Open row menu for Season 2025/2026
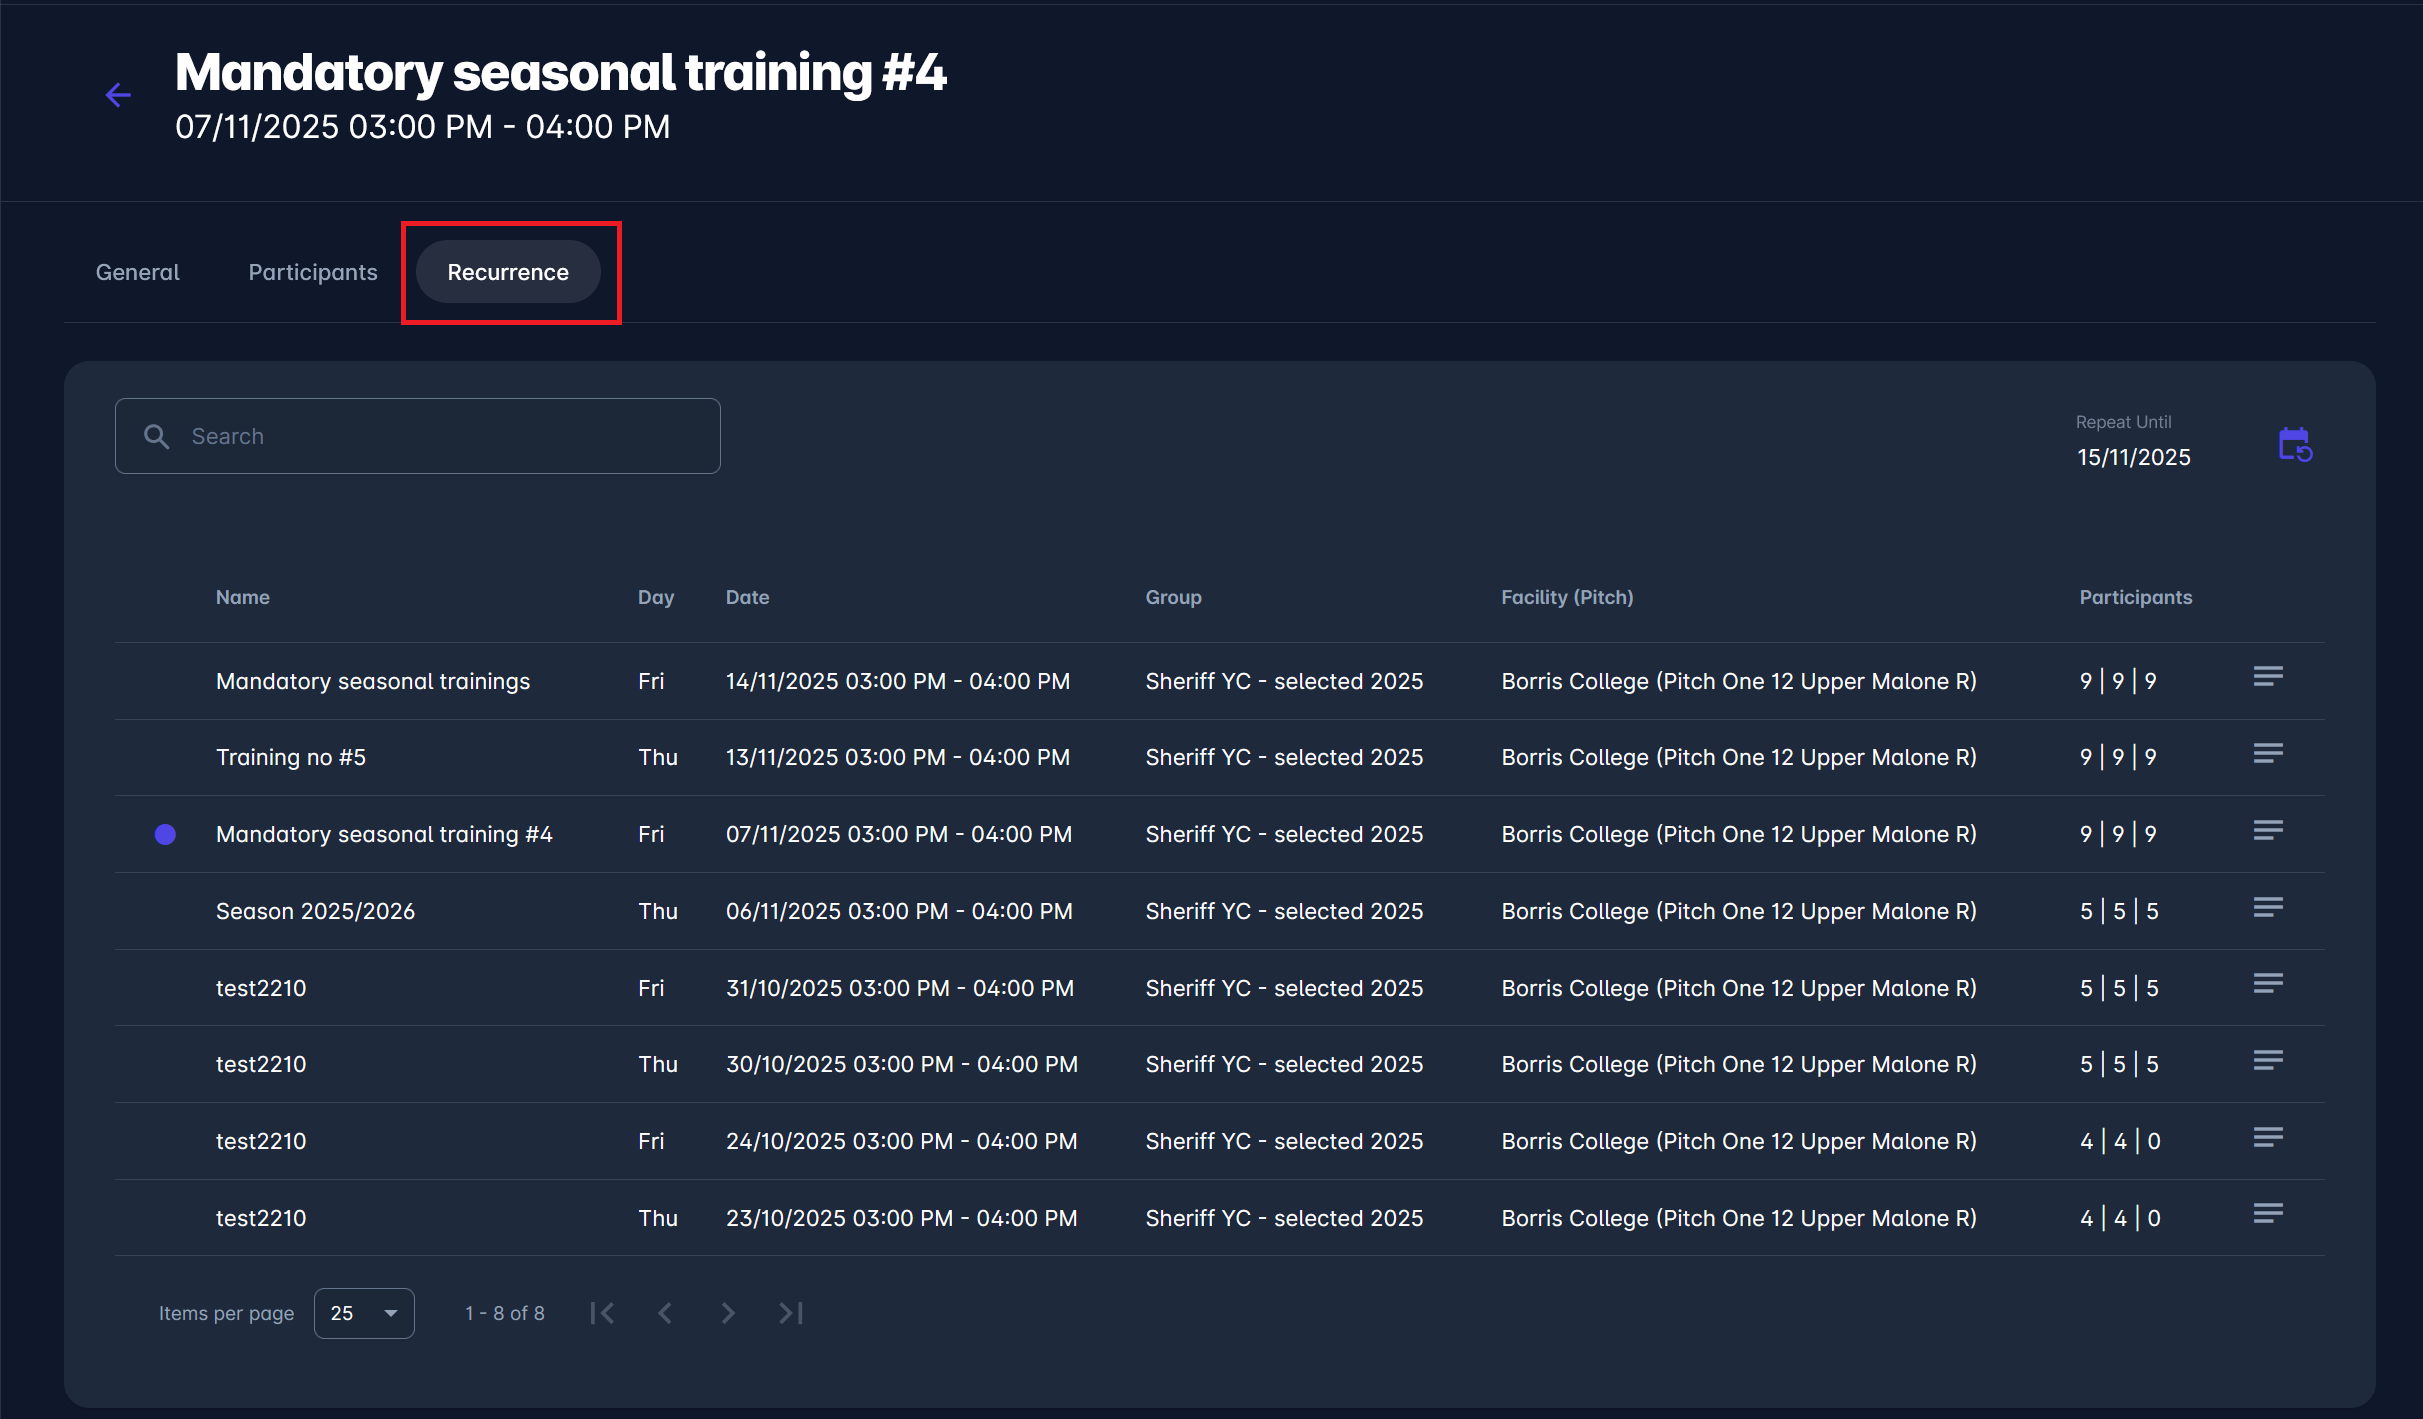This screenshot has height=1419, width=2423. (2267, 907)
